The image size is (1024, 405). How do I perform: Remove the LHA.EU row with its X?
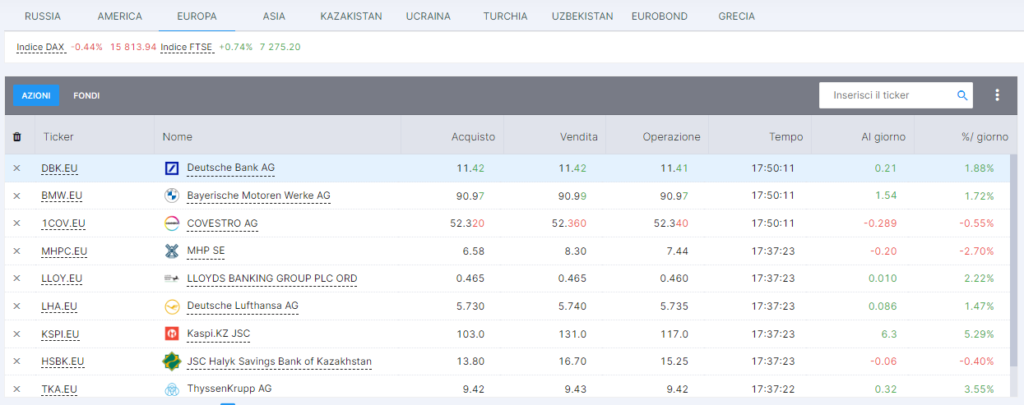(x=17, y=306)
